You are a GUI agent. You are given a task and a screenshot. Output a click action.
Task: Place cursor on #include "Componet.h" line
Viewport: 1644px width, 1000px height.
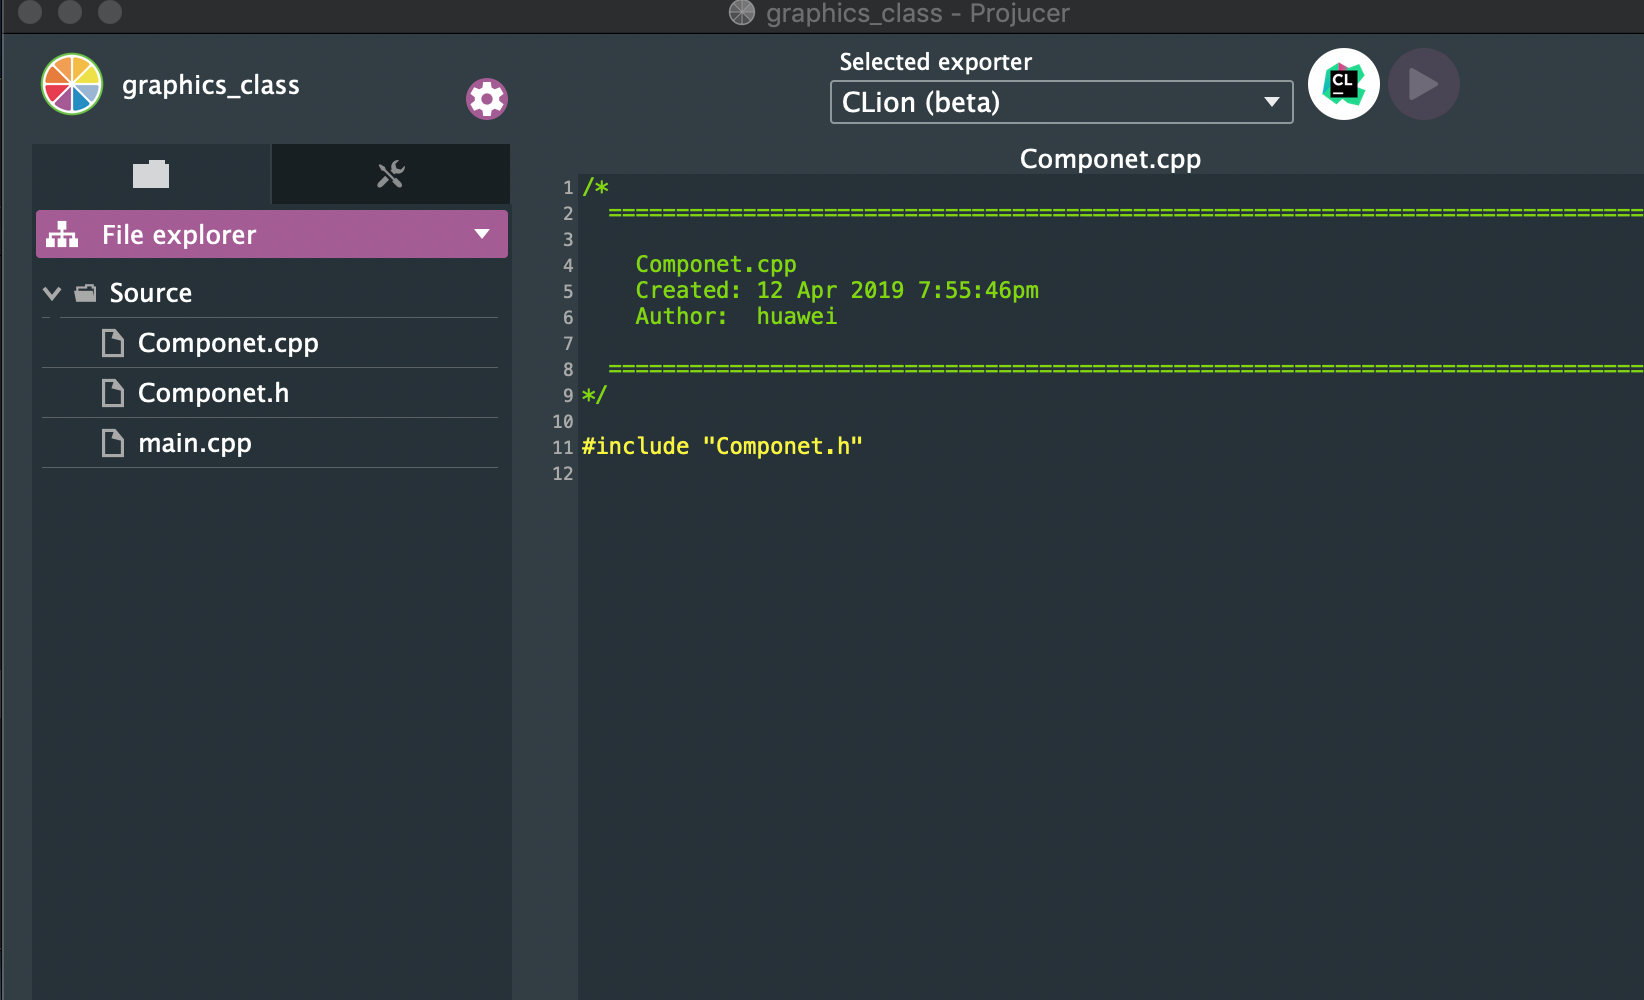pyautogui.click(x=722, y=446)
